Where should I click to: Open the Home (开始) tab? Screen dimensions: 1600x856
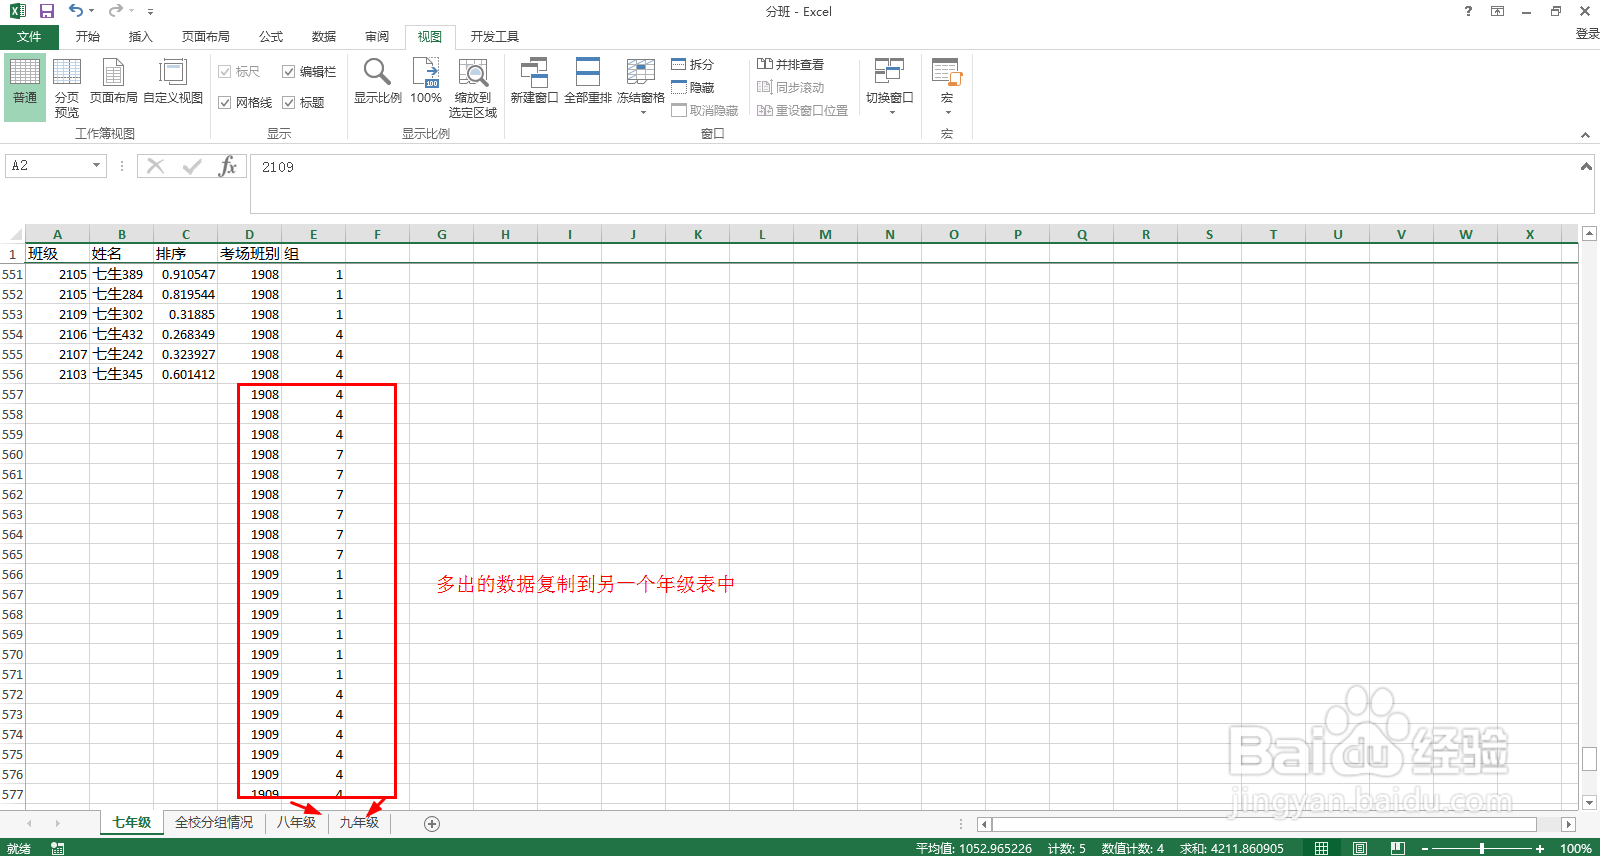coord(88,37)
